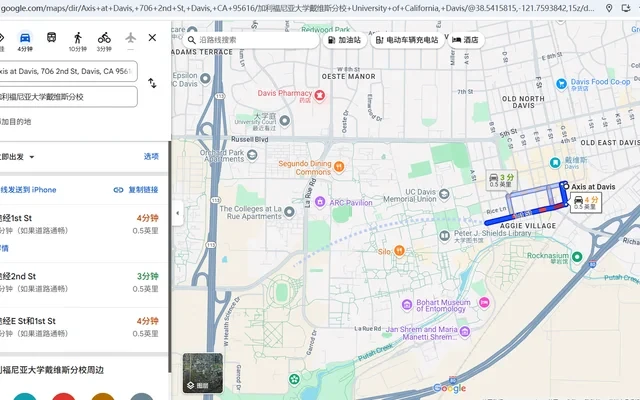Viewport: 640px width, 400px height.
Task: Send directions to iPhone link
Action: [28, 190]
